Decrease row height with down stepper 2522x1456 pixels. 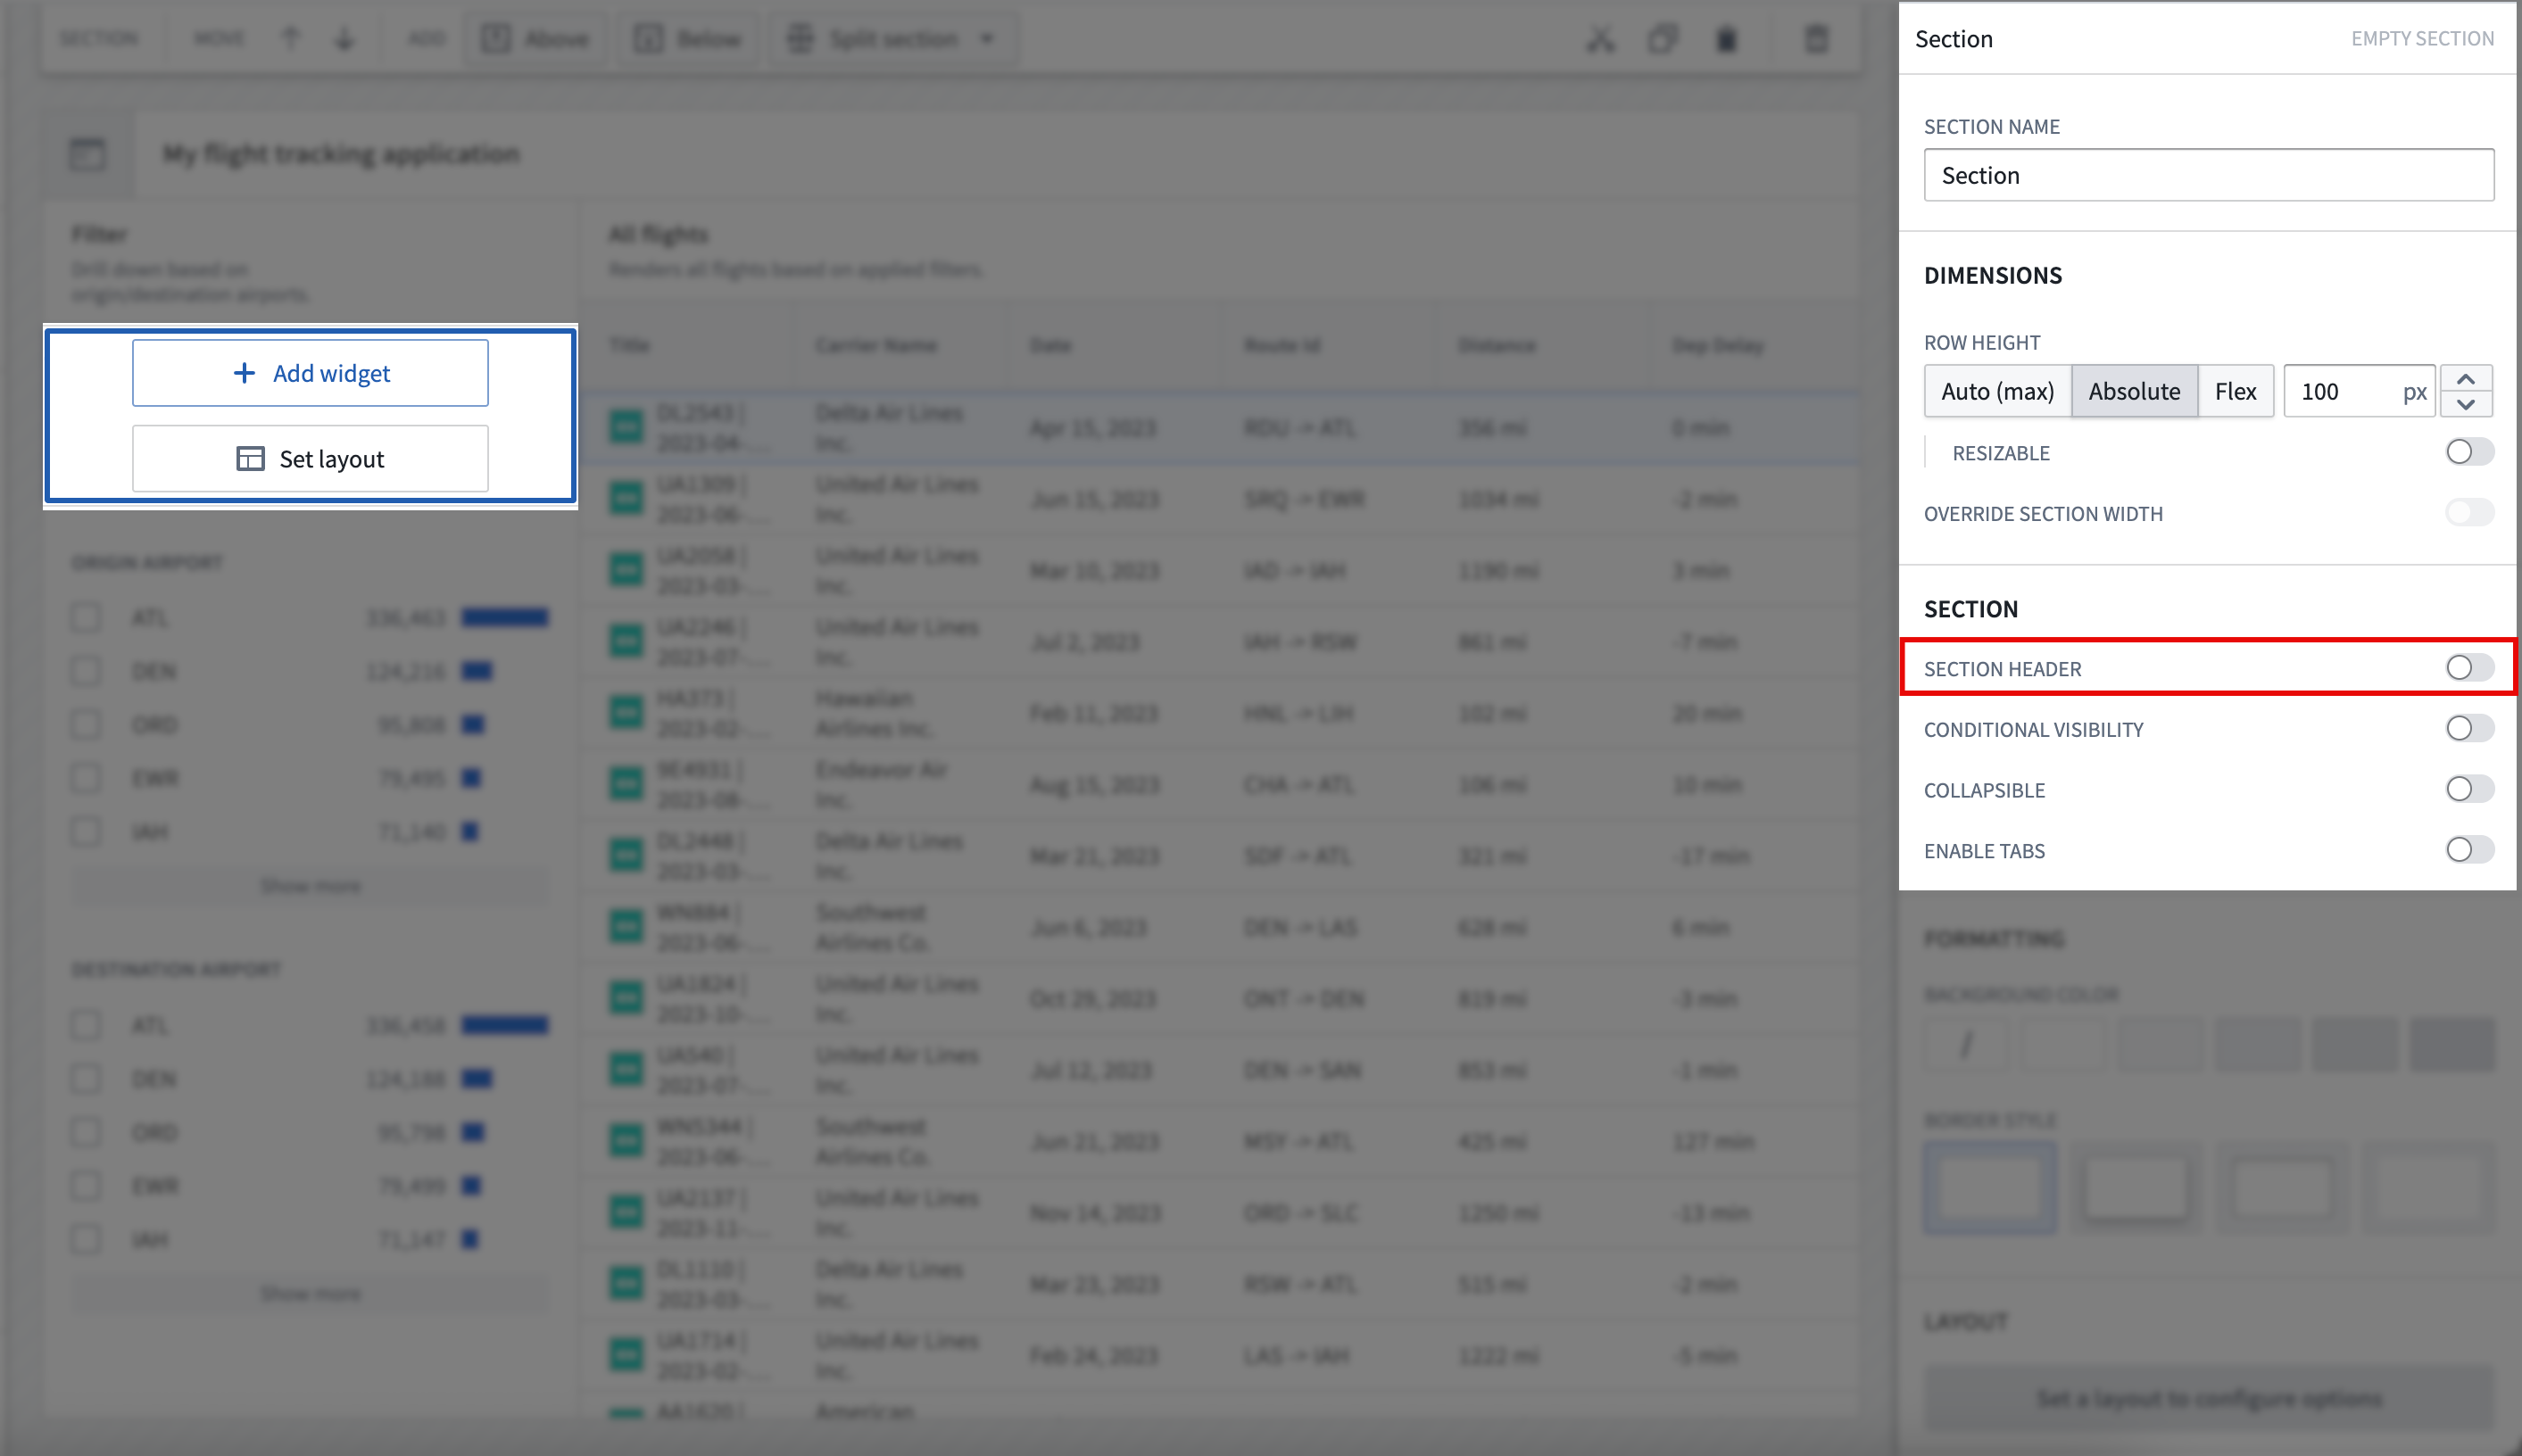coord(2465,404)
